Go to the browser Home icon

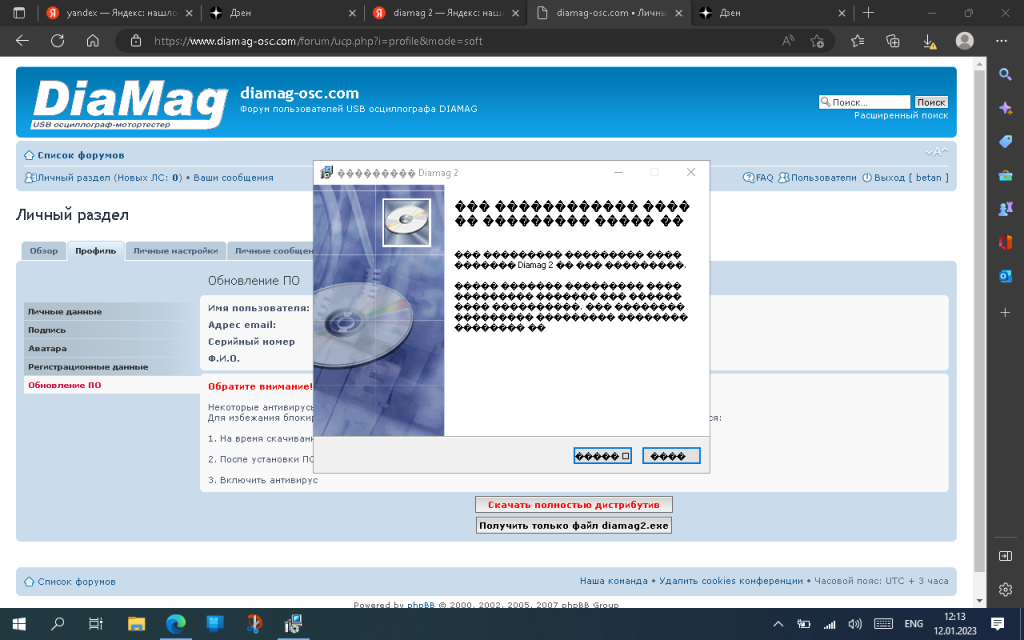(x=93, y=40)
